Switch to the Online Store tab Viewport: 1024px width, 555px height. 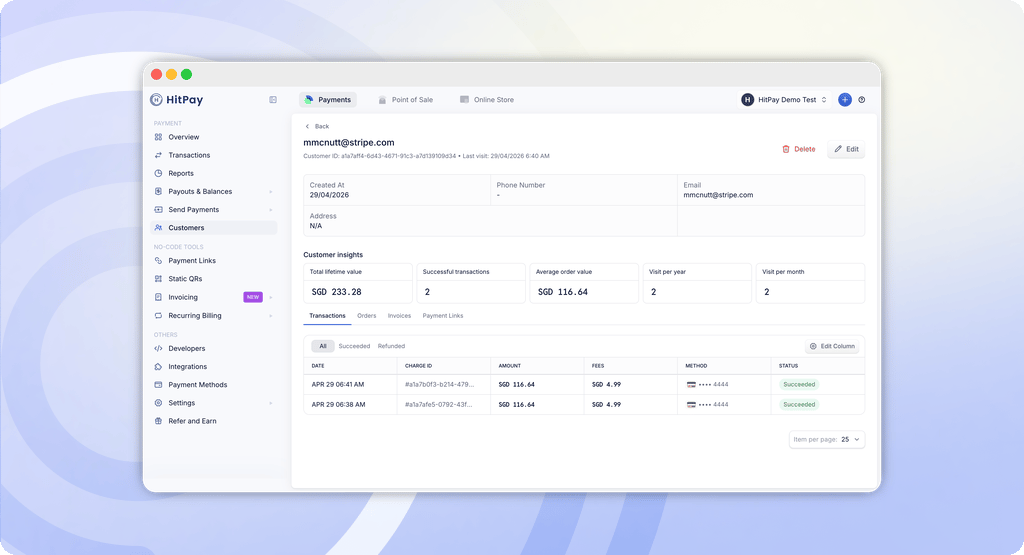487,100
